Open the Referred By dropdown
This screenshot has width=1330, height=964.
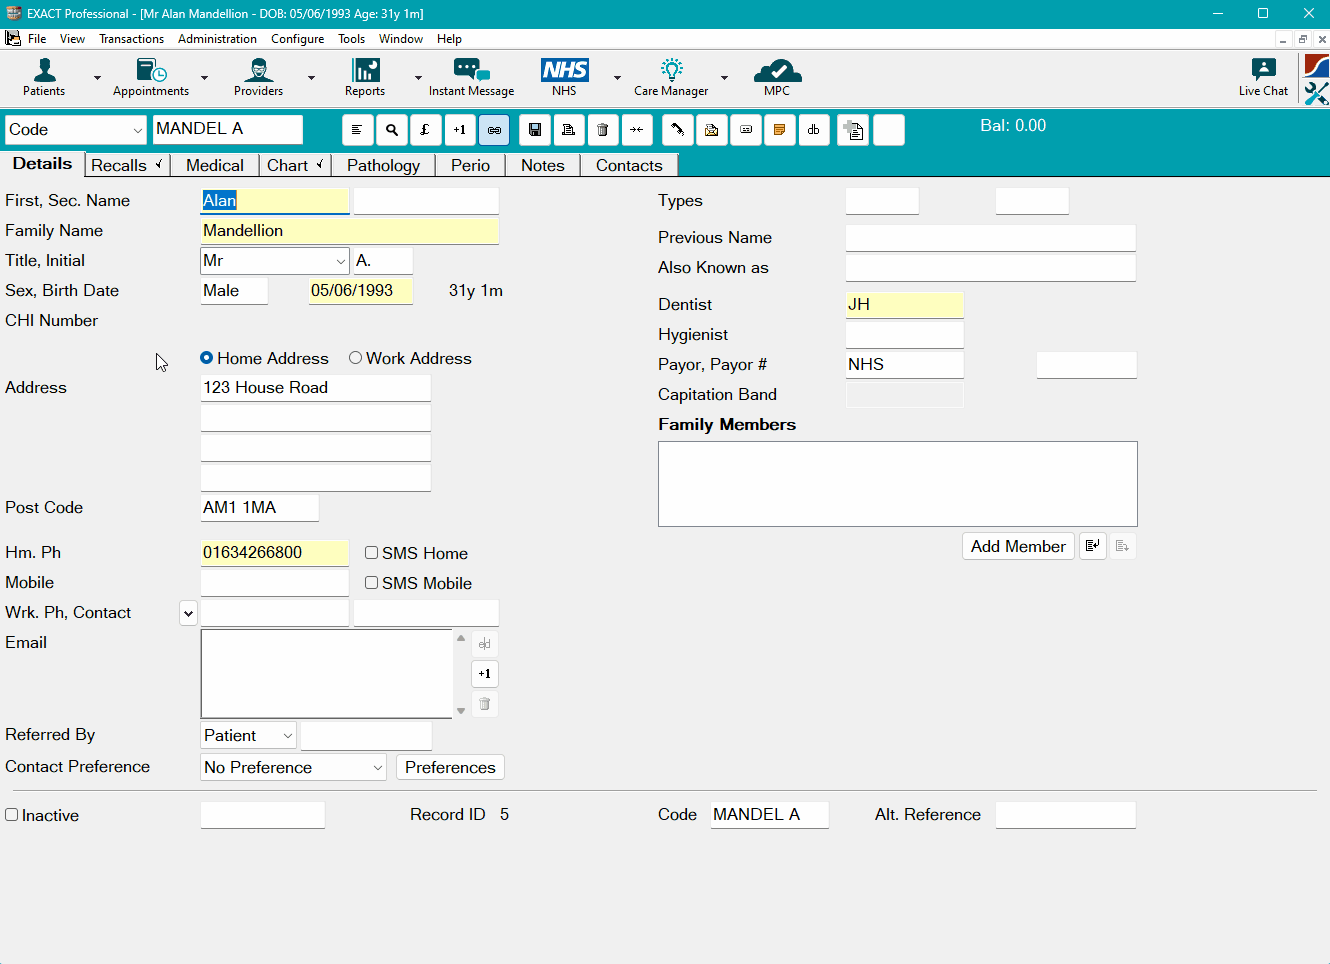[287, 736]
